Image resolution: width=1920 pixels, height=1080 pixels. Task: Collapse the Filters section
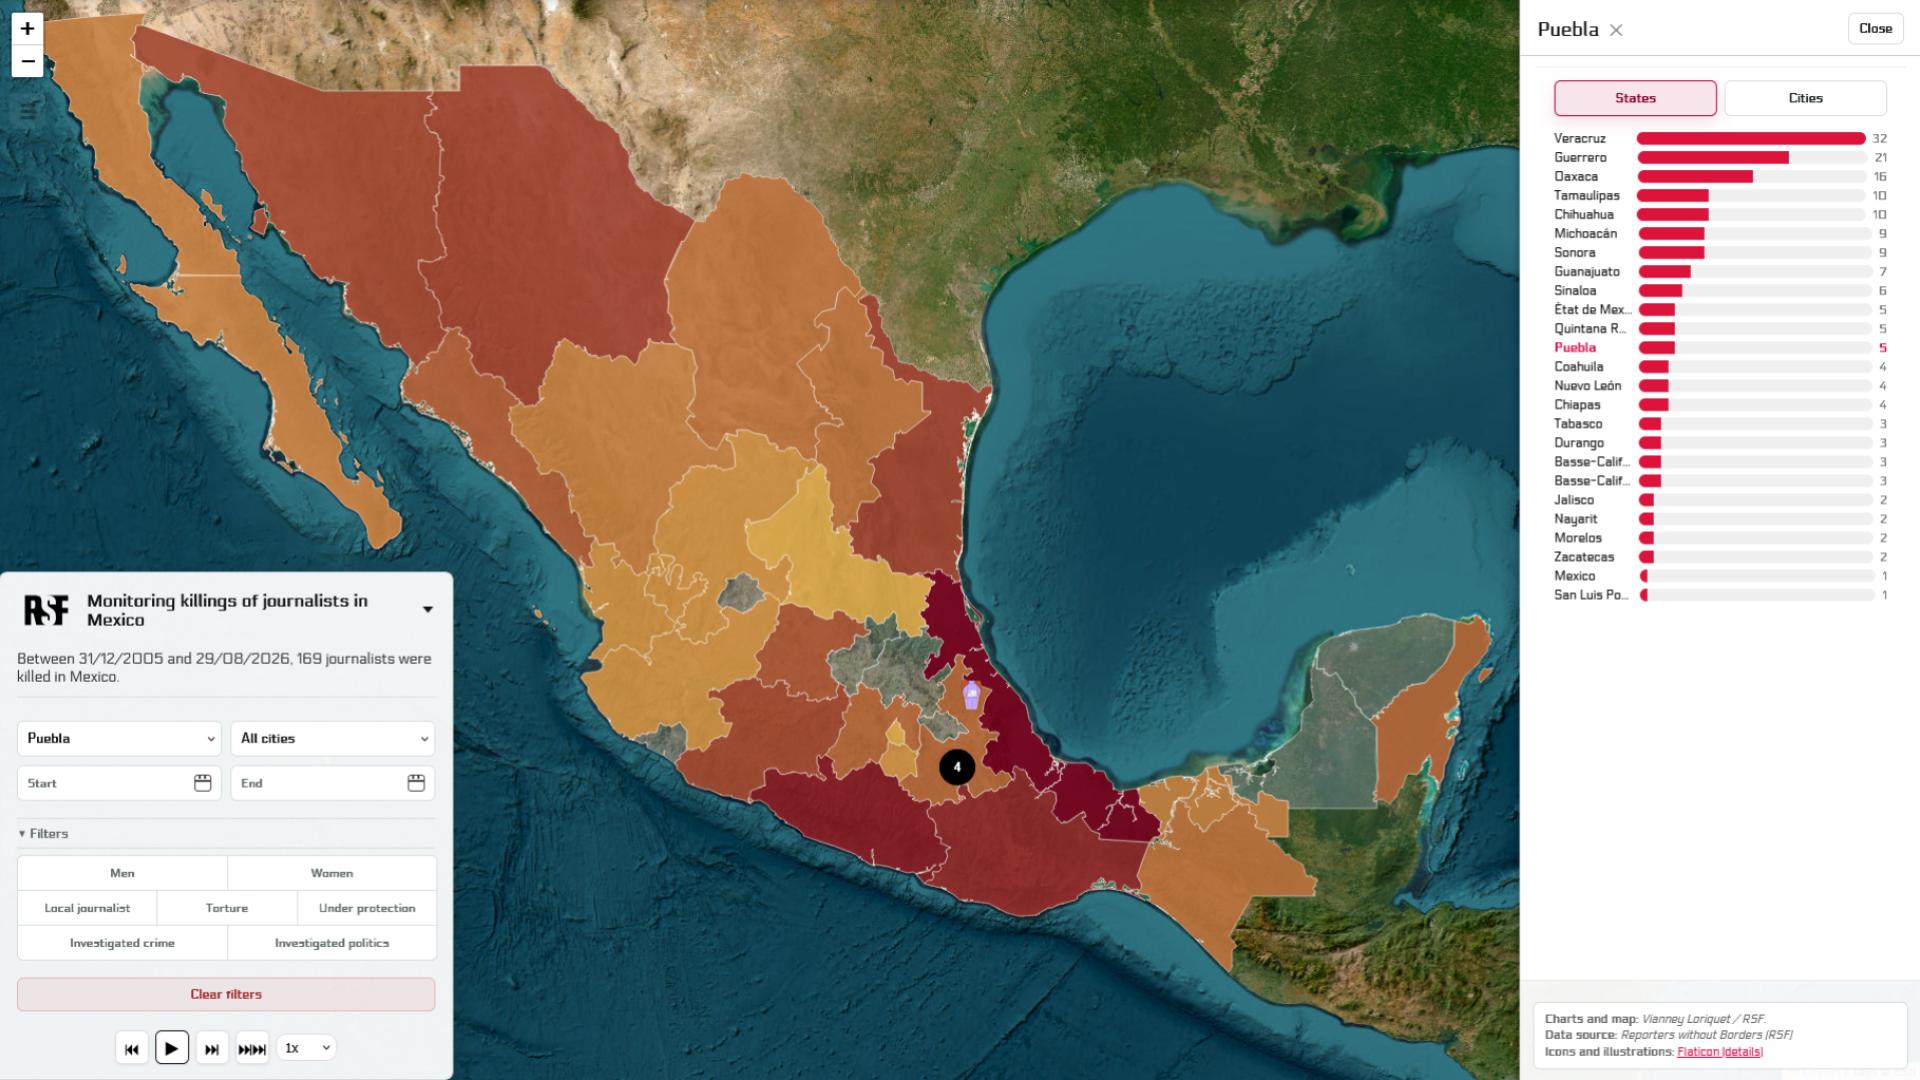[x=43, y=833]
